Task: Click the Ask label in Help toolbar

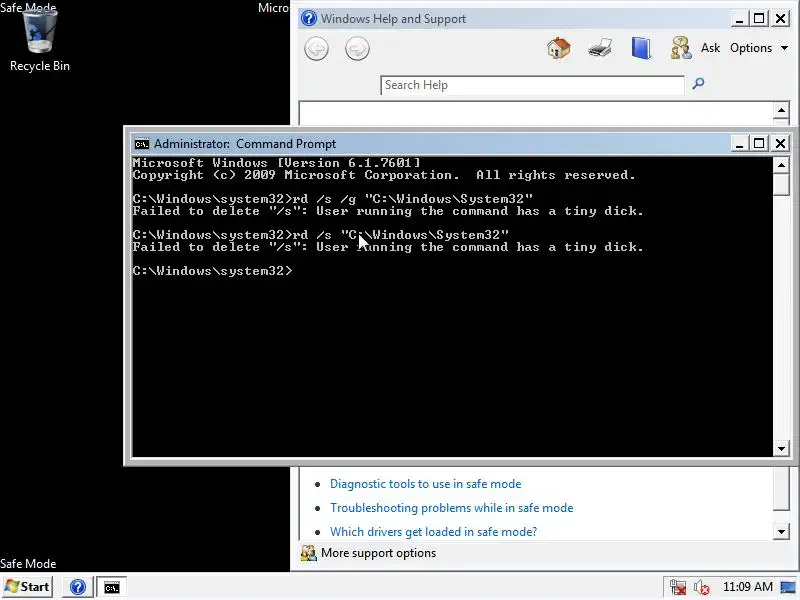Action: (710, 48)
